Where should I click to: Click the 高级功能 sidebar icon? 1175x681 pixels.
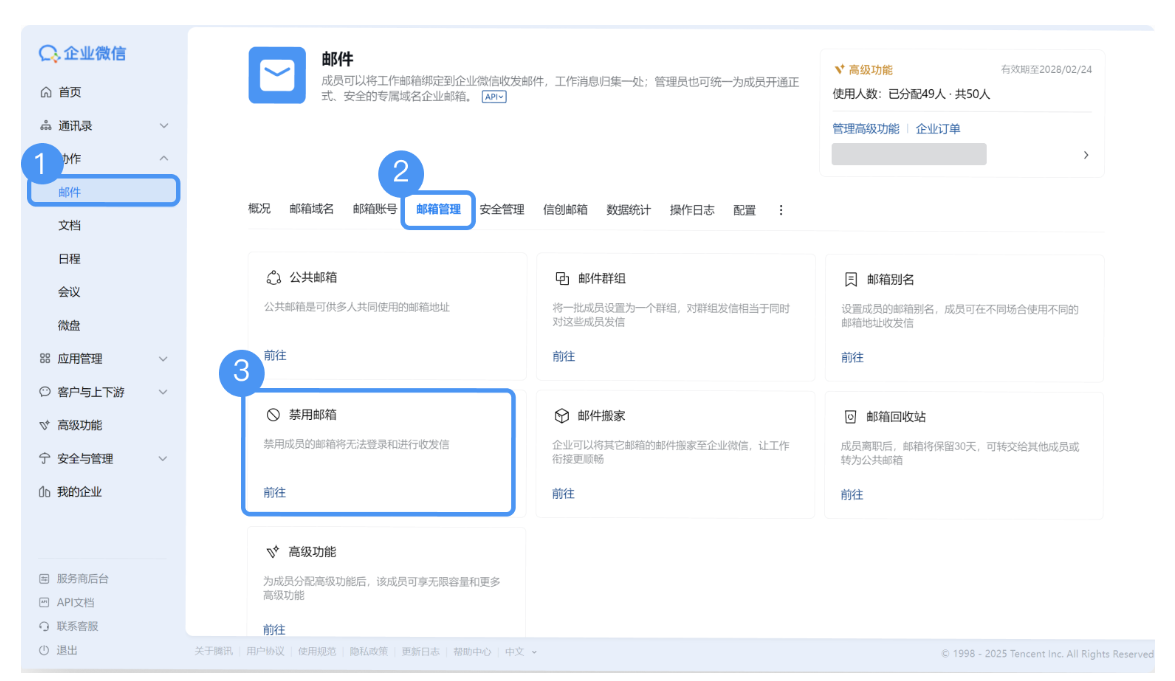click(x=45, y=425)
